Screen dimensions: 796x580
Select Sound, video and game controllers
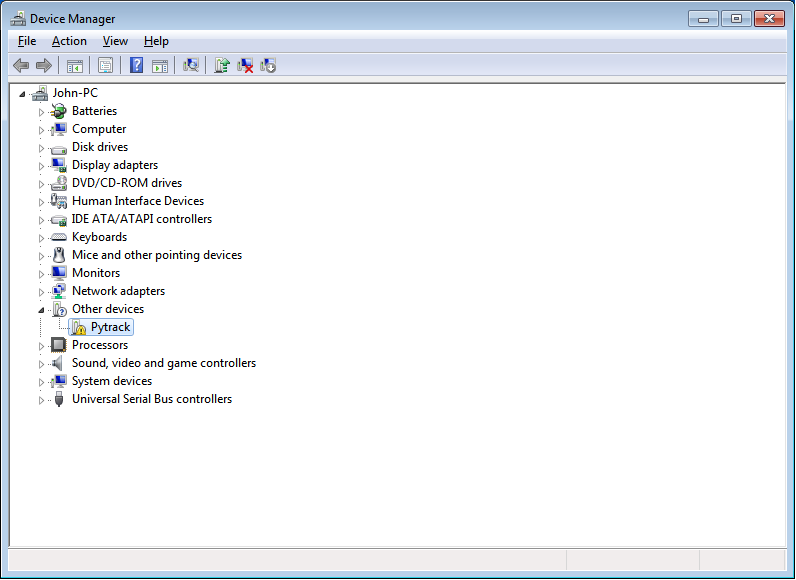[163, 363]
